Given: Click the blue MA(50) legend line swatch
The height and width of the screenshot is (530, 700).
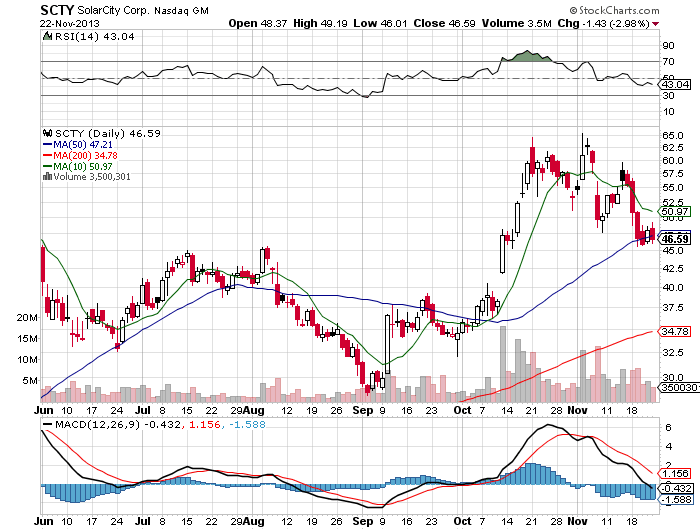Looking at the screenshot, I should (47, 145).
